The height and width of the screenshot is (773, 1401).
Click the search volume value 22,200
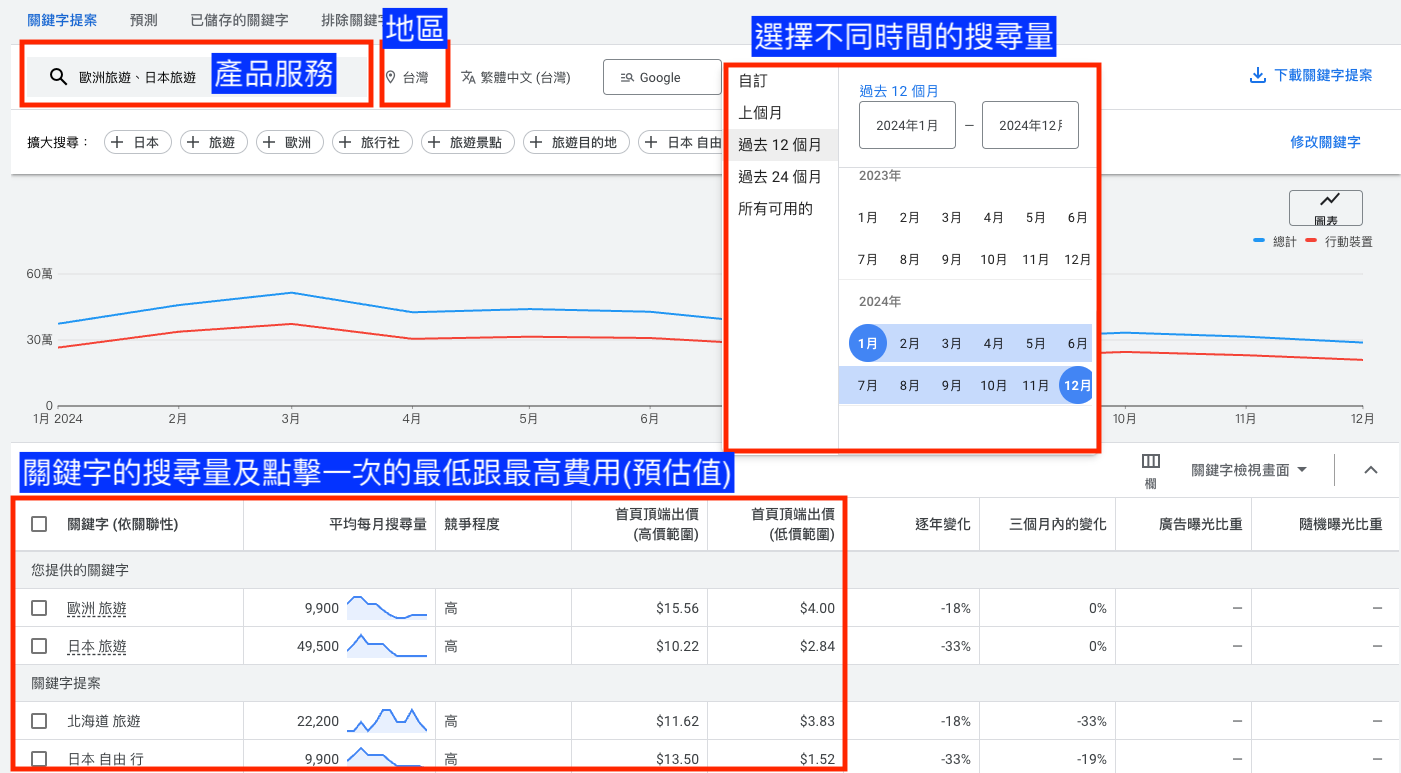coord(318,721)
